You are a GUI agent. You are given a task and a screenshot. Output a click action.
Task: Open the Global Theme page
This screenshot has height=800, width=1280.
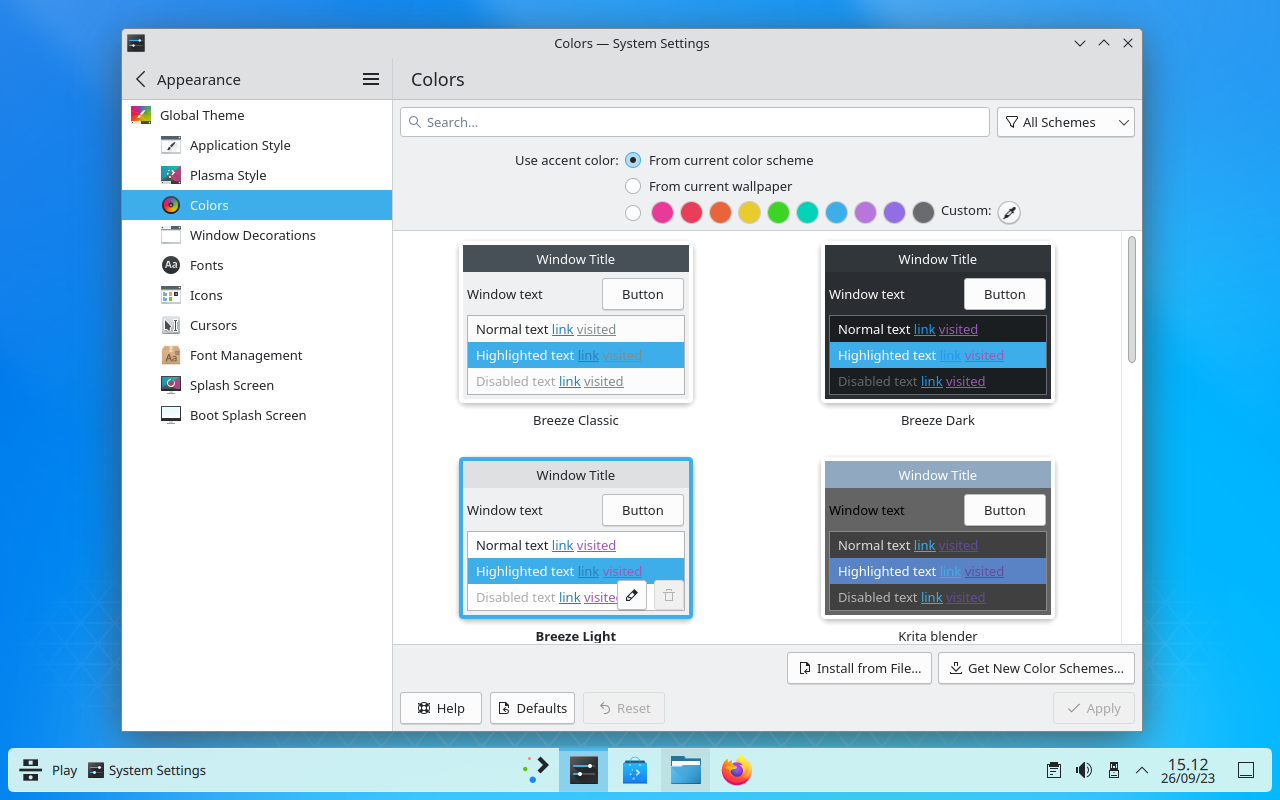click(x=257, y=115)
